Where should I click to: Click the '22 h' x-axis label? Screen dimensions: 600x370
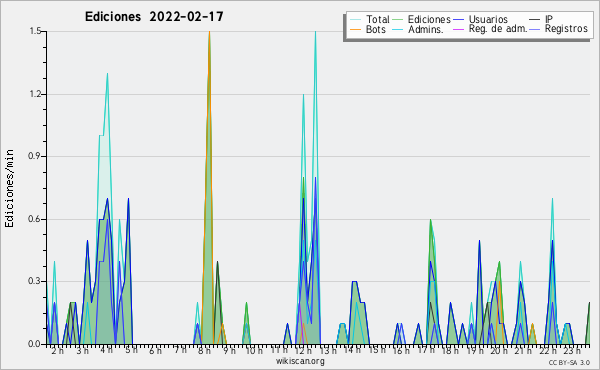coord(548,351)
